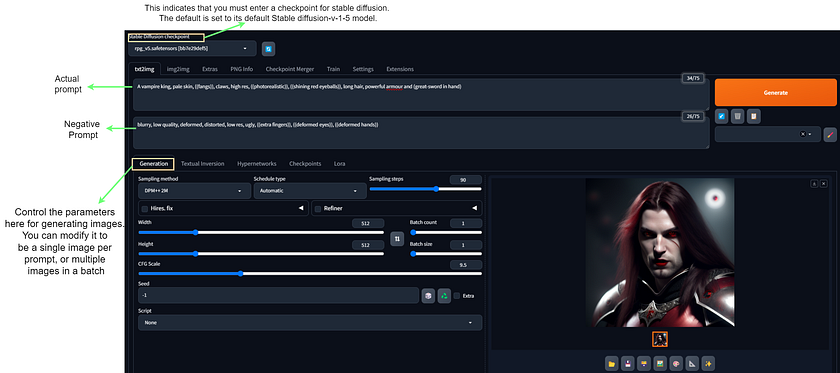This screenshot has height=373, width=840.
Task: Select the generated vampire thumbnail below preview
Action: 660,339
